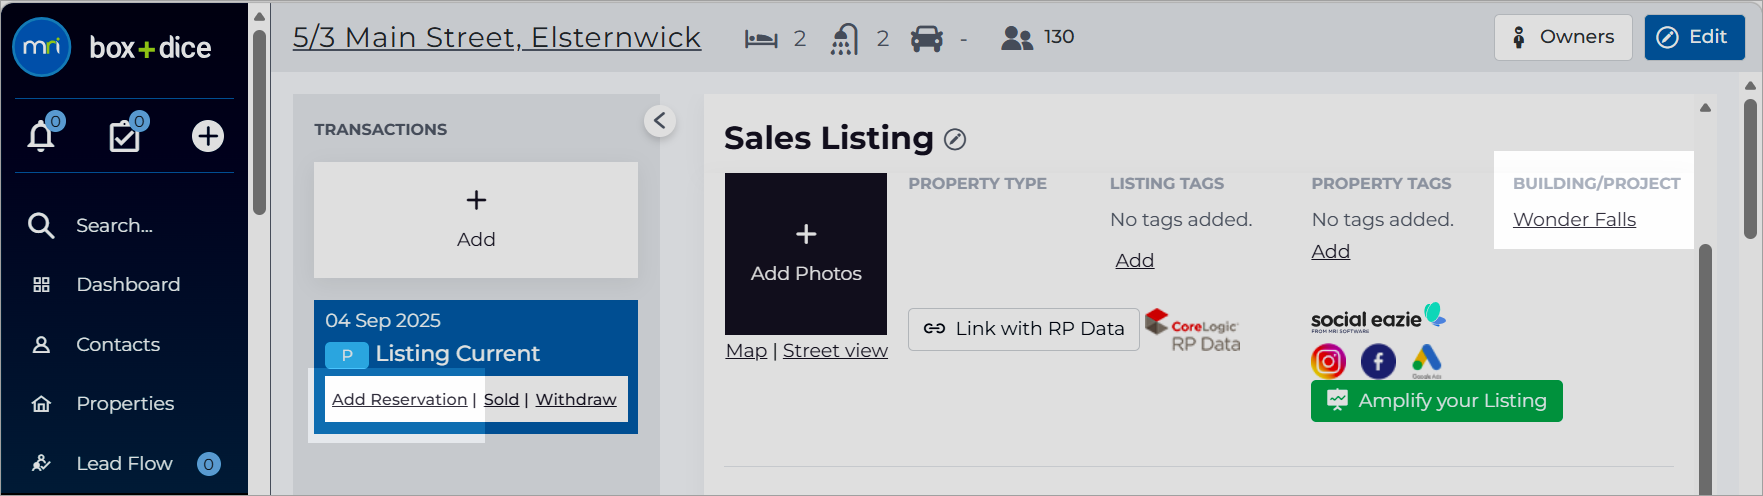Image resolution: width=1763 pixels, height=496 pixels.
Task: Open the Facebook social icon
Action: pyautogui.click(x=1378, y=361)
